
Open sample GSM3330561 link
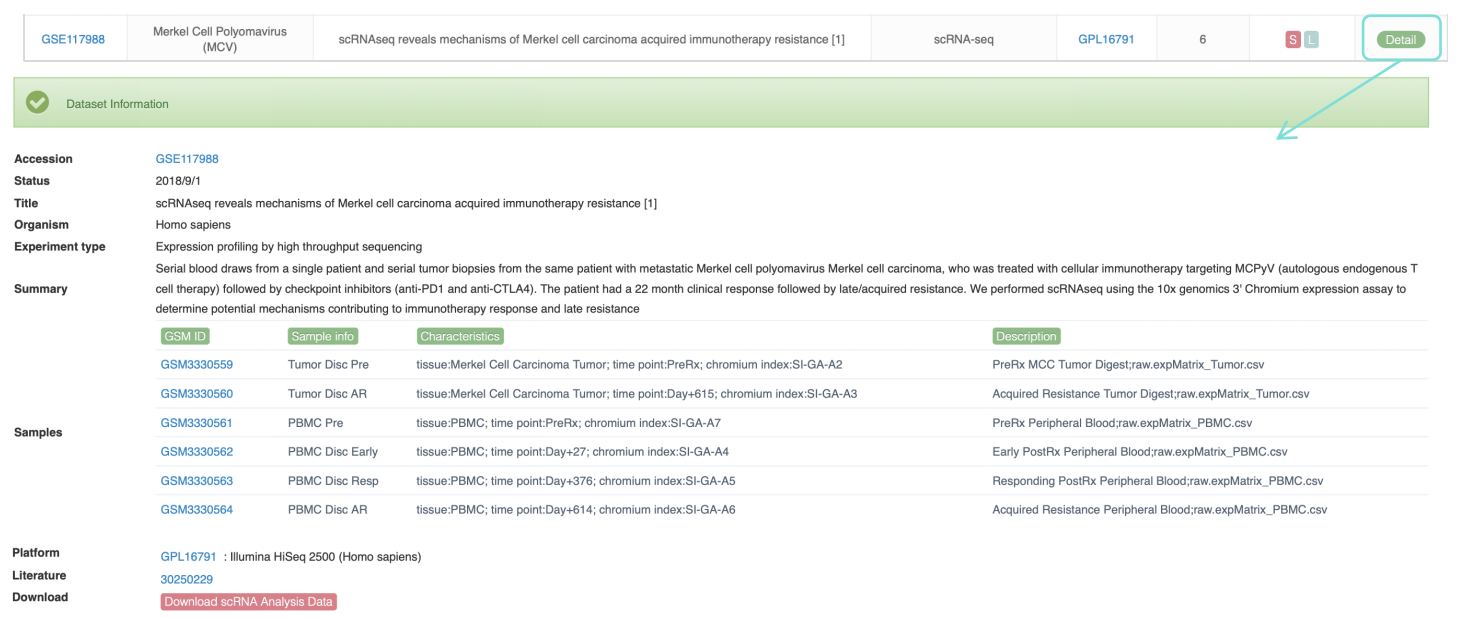[196, 423]
